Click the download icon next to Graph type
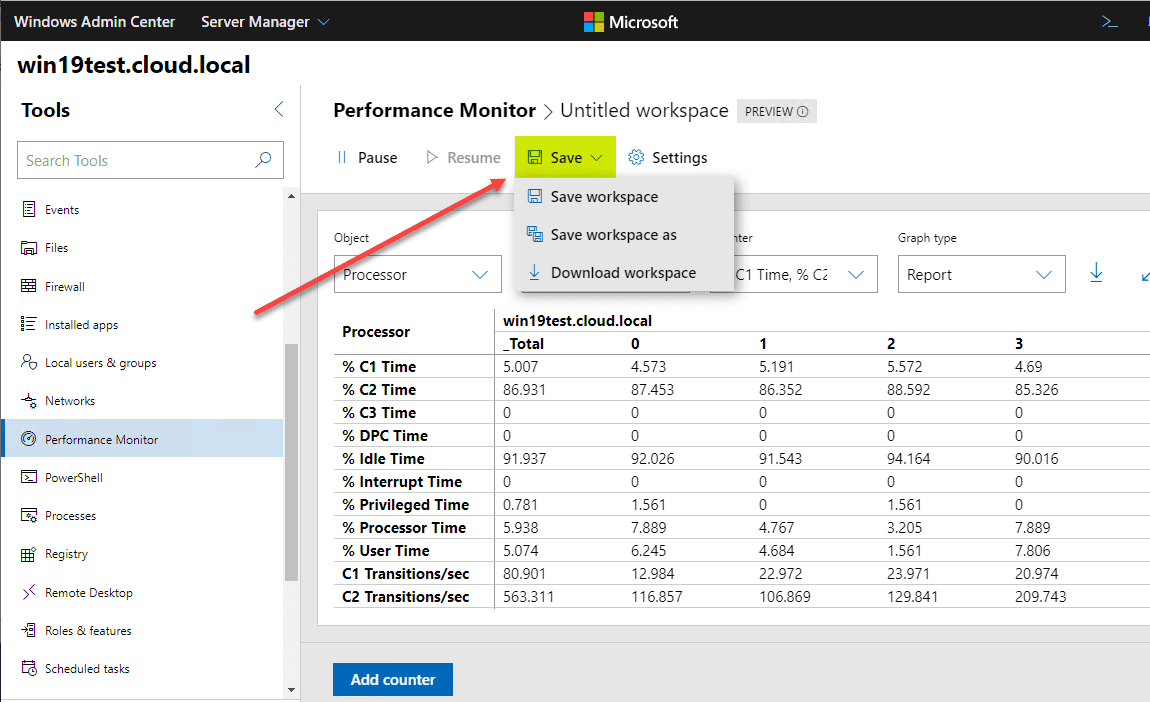 pyautogui.click(x=1095, y=273)
